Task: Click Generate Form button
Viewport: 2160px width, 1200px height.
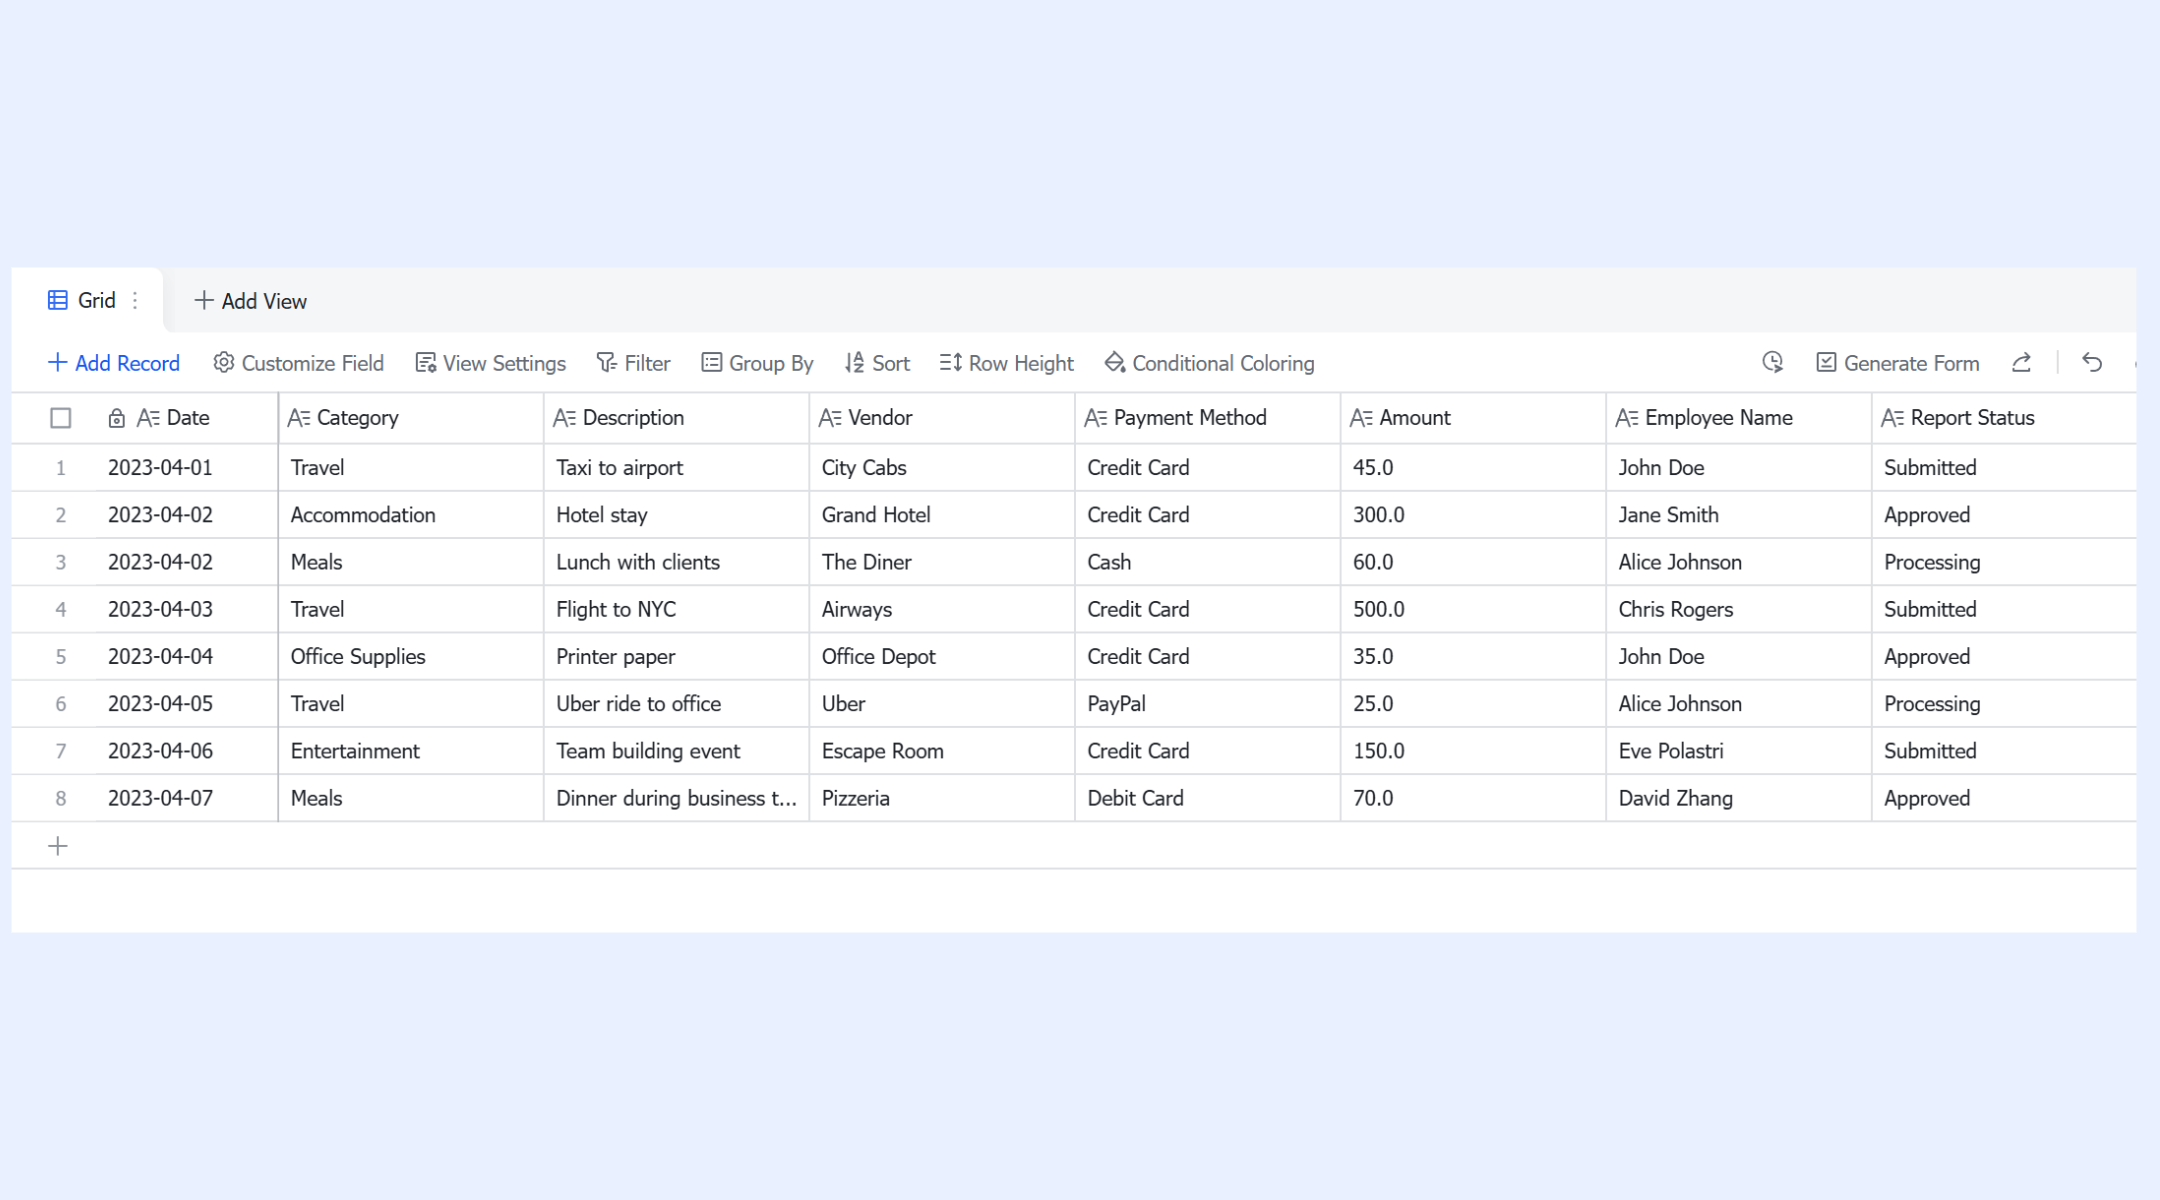Action: point(1897,363)
